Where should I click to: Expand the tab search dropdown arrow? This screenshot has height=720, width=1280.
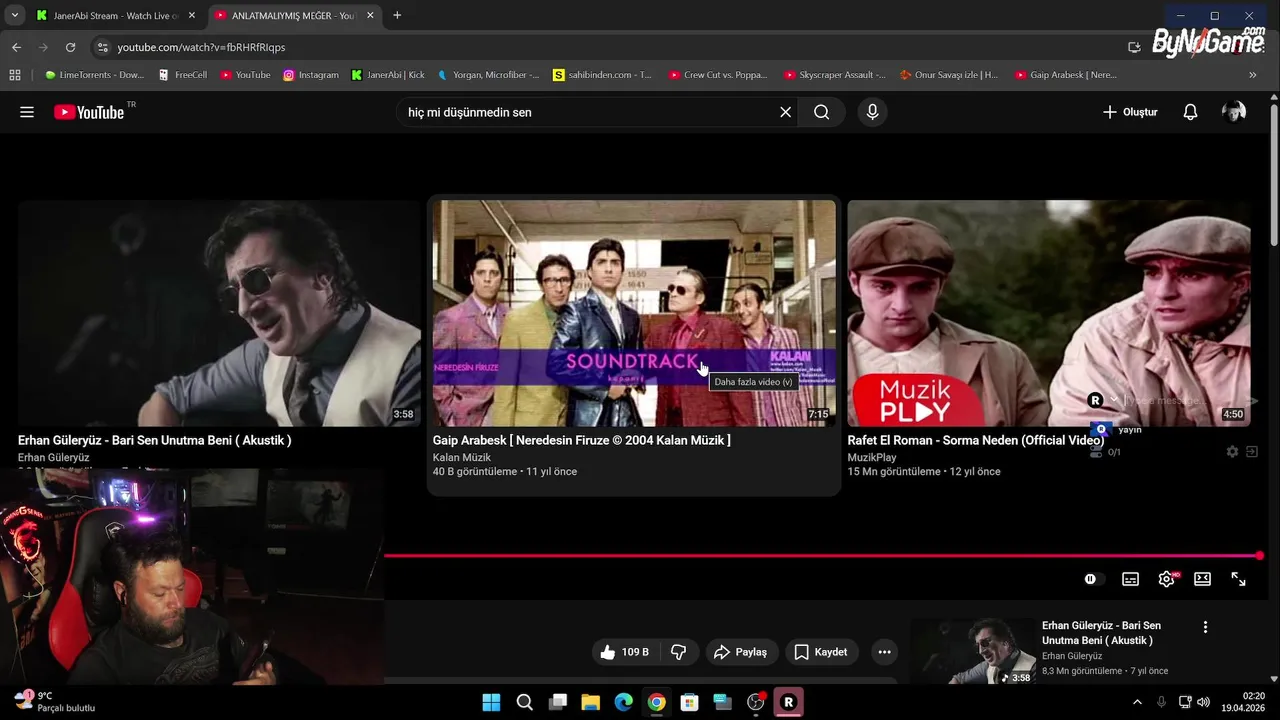[x=14, y=16]
